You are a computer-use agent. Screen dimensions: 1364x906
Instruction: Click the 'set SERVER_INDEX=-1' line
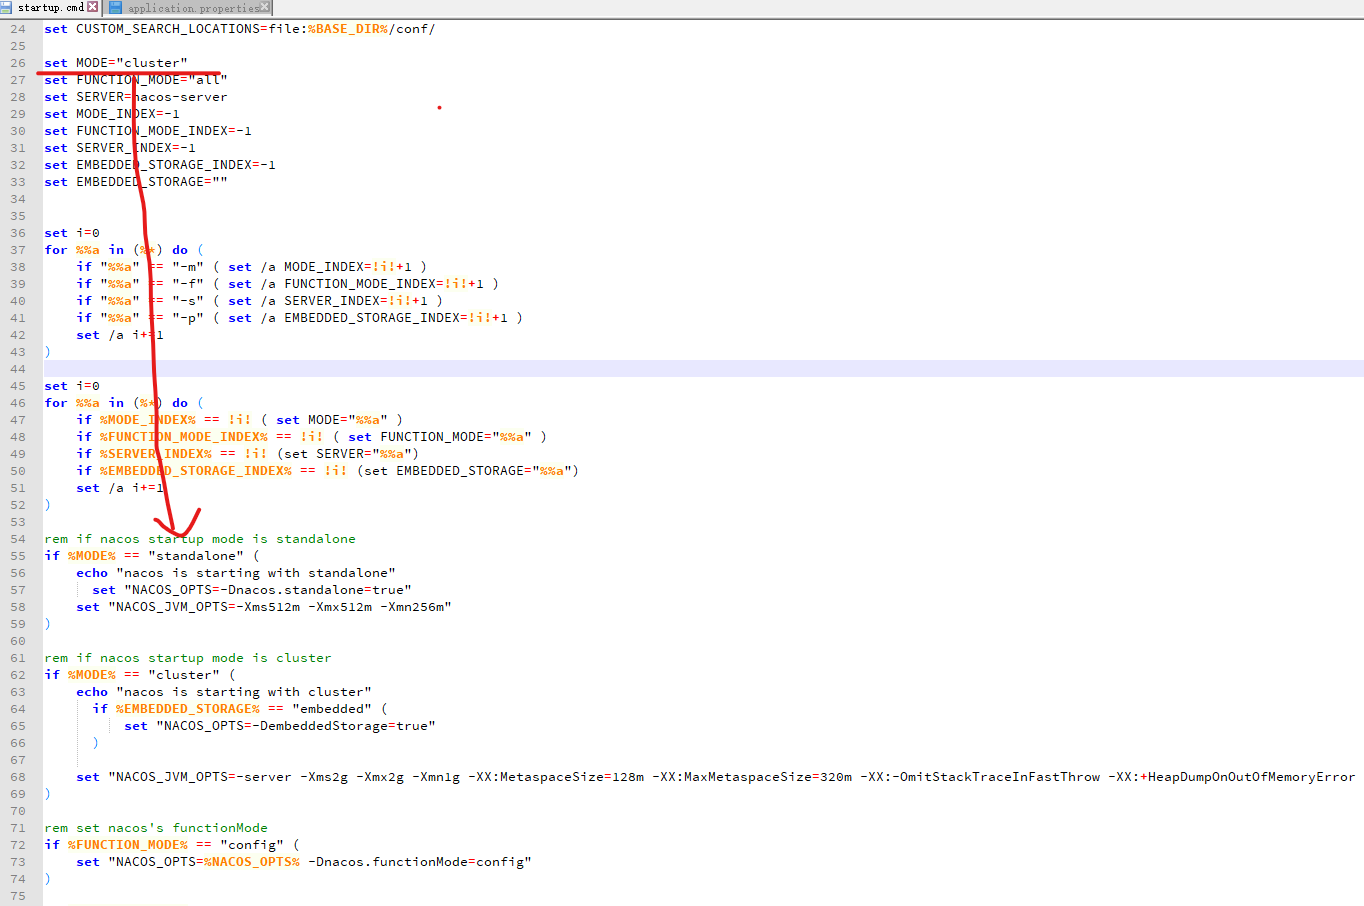pos(119,148)
